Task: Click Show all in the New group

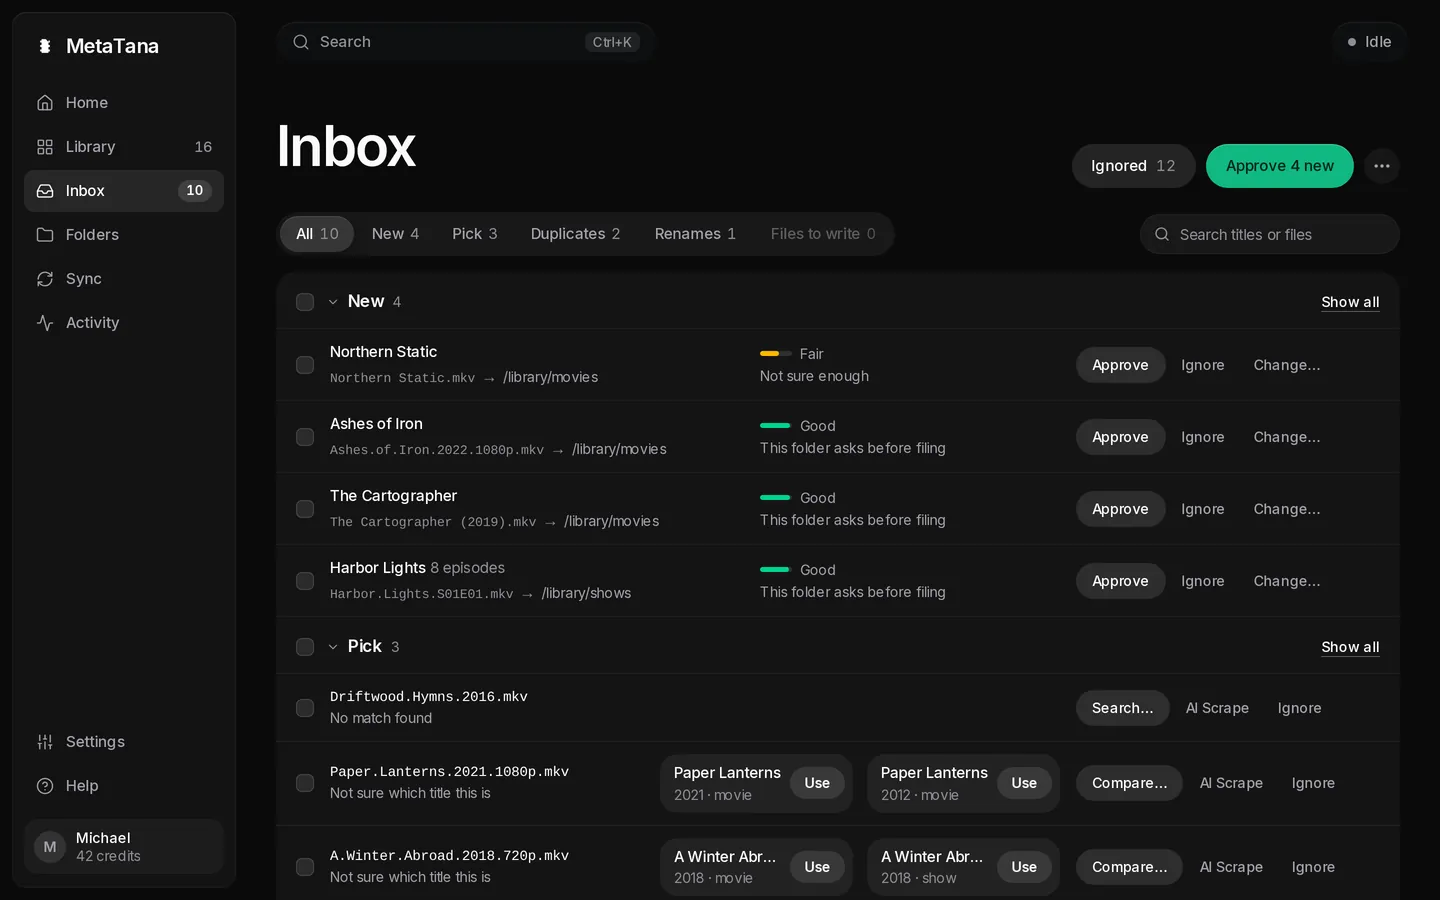Action: click(1350, 302)
